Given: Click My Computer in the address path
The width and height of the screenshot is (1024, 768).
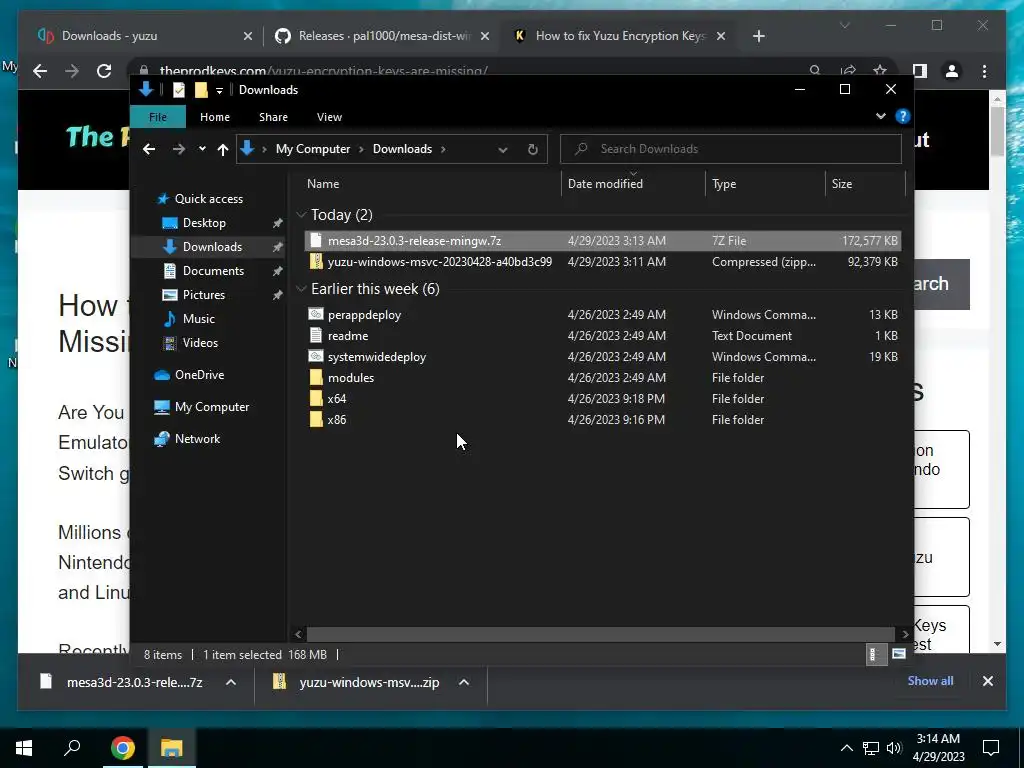Looking at the screenshot, I should 313,149.
